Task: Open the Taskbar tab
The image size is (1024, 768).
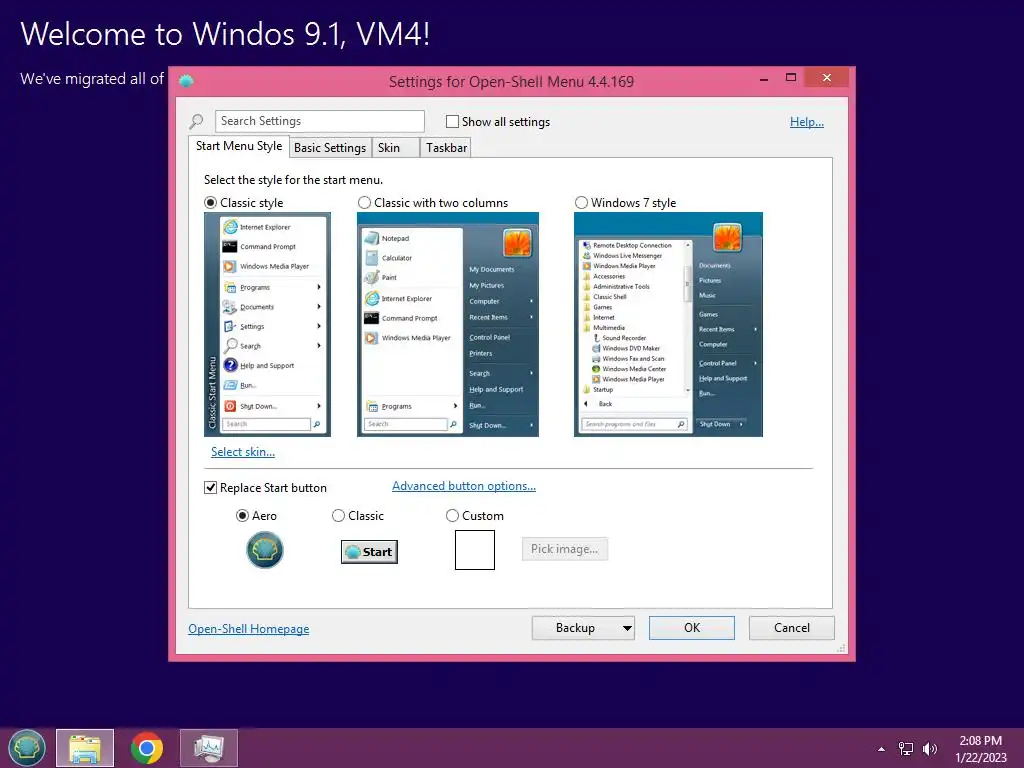Action: click(446, 148)
